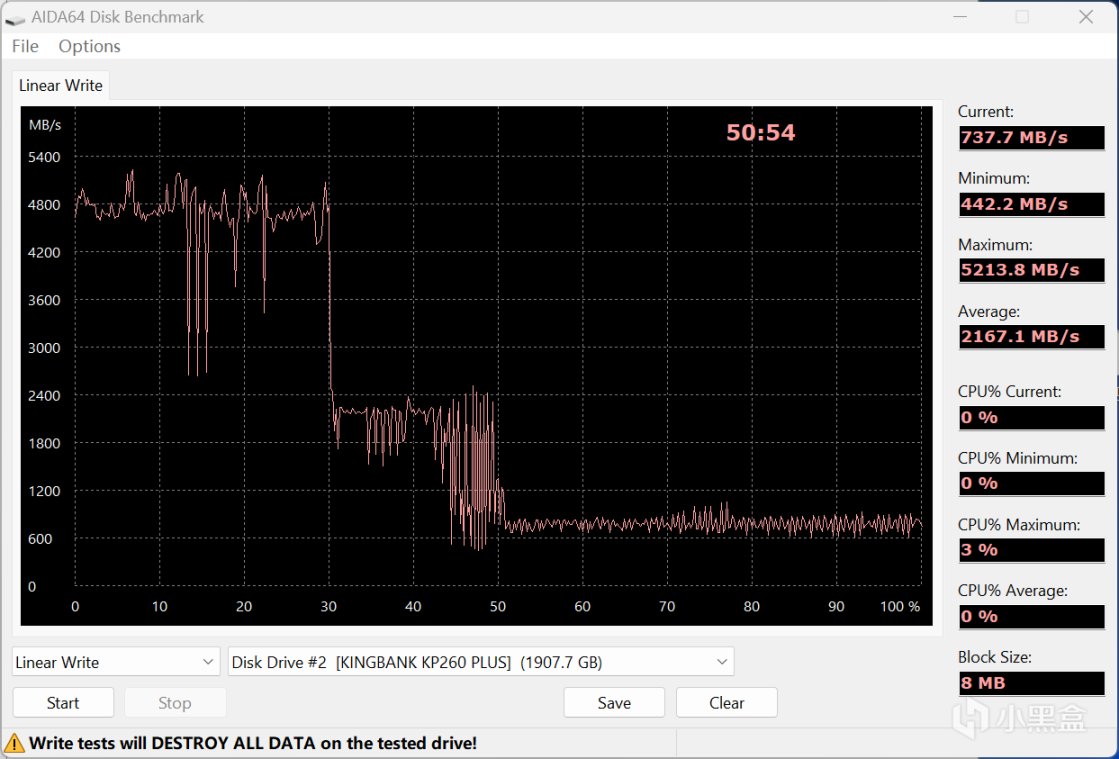Click the MB/s axis label on graph
Viewport: 1119px width, 759px height.
click(45, 126)
